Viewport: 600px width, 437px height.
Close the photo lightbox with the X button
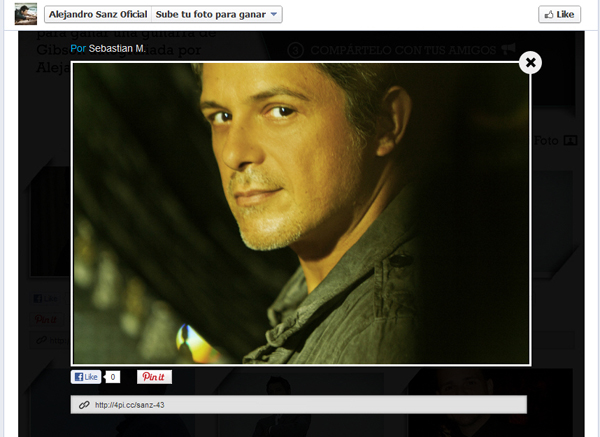[530, 62]
